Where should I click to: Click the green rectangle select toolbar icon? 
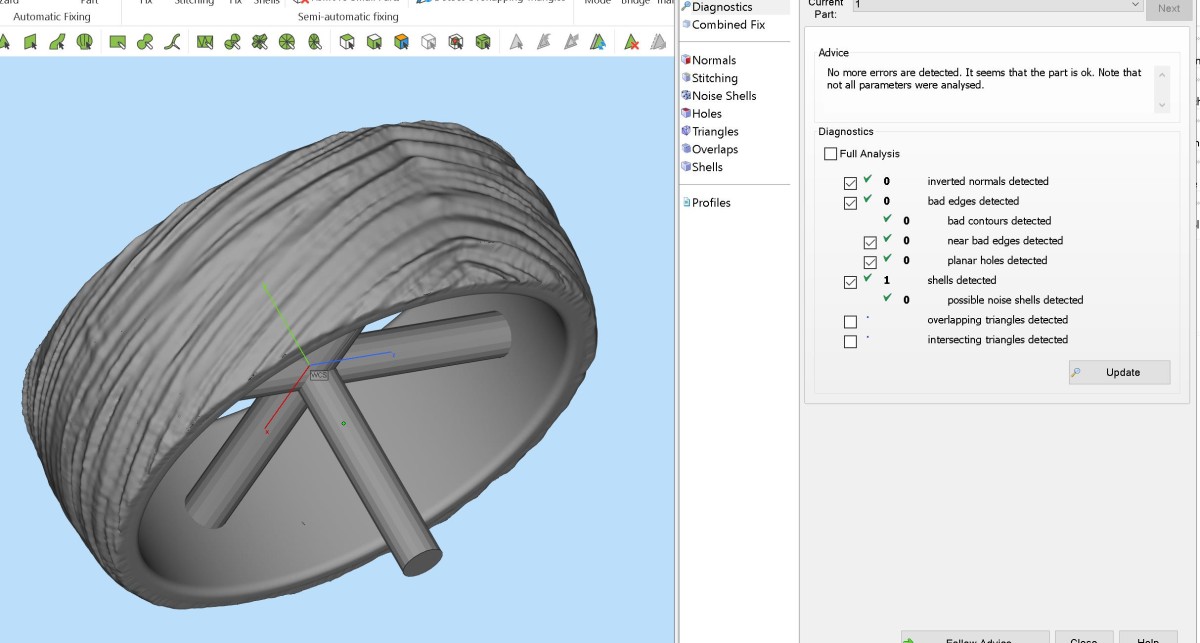click(117, 42)
